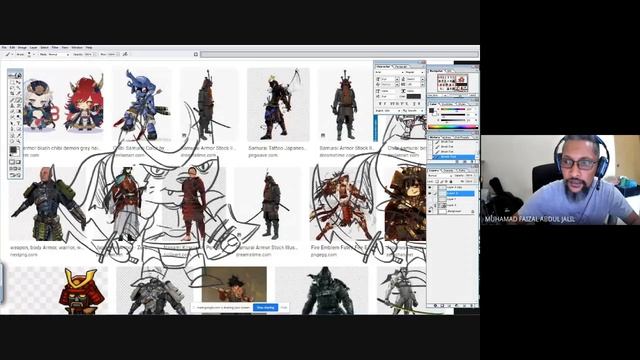Toggle Underline in Character panel
640x360 pixels.
(x=414, y=104)
